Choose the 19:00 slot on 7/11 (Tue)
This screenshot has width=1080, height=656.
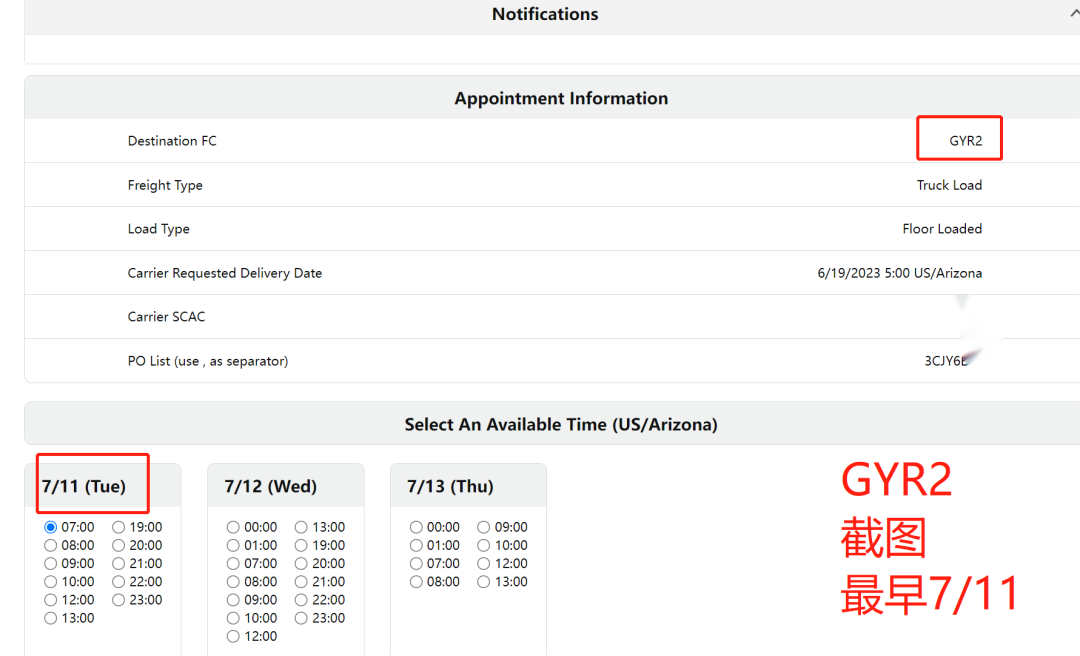click(119, 527)
